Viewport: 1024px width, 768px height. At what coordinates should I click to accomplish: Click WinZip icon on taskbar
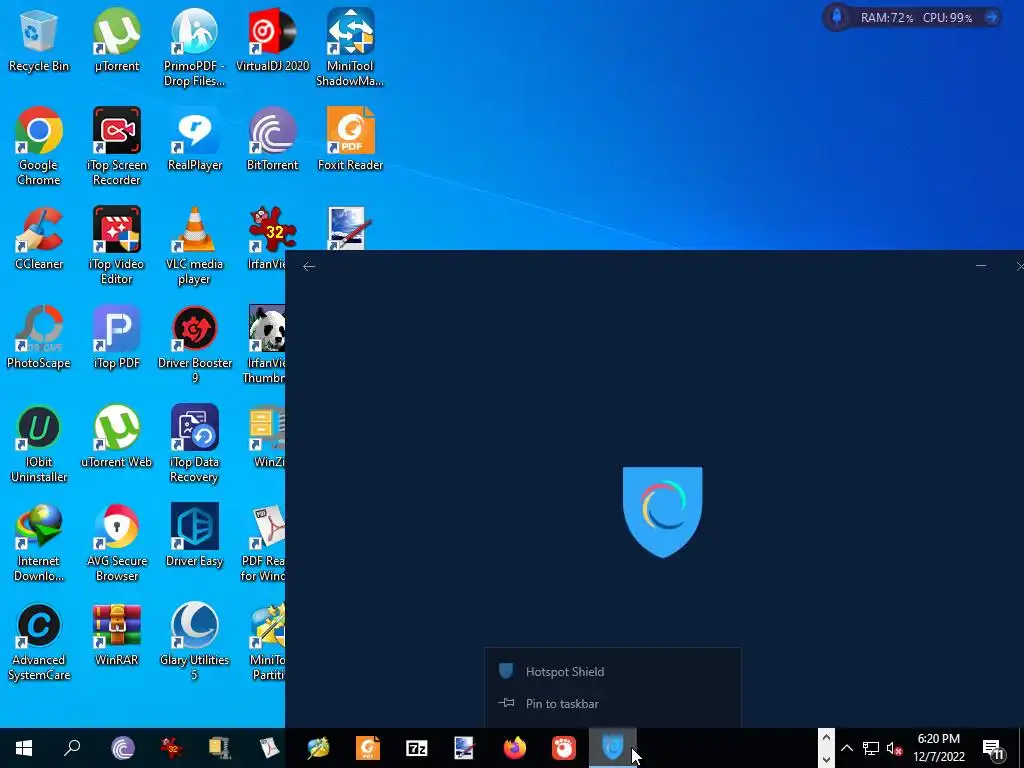(x=221, y=748)
